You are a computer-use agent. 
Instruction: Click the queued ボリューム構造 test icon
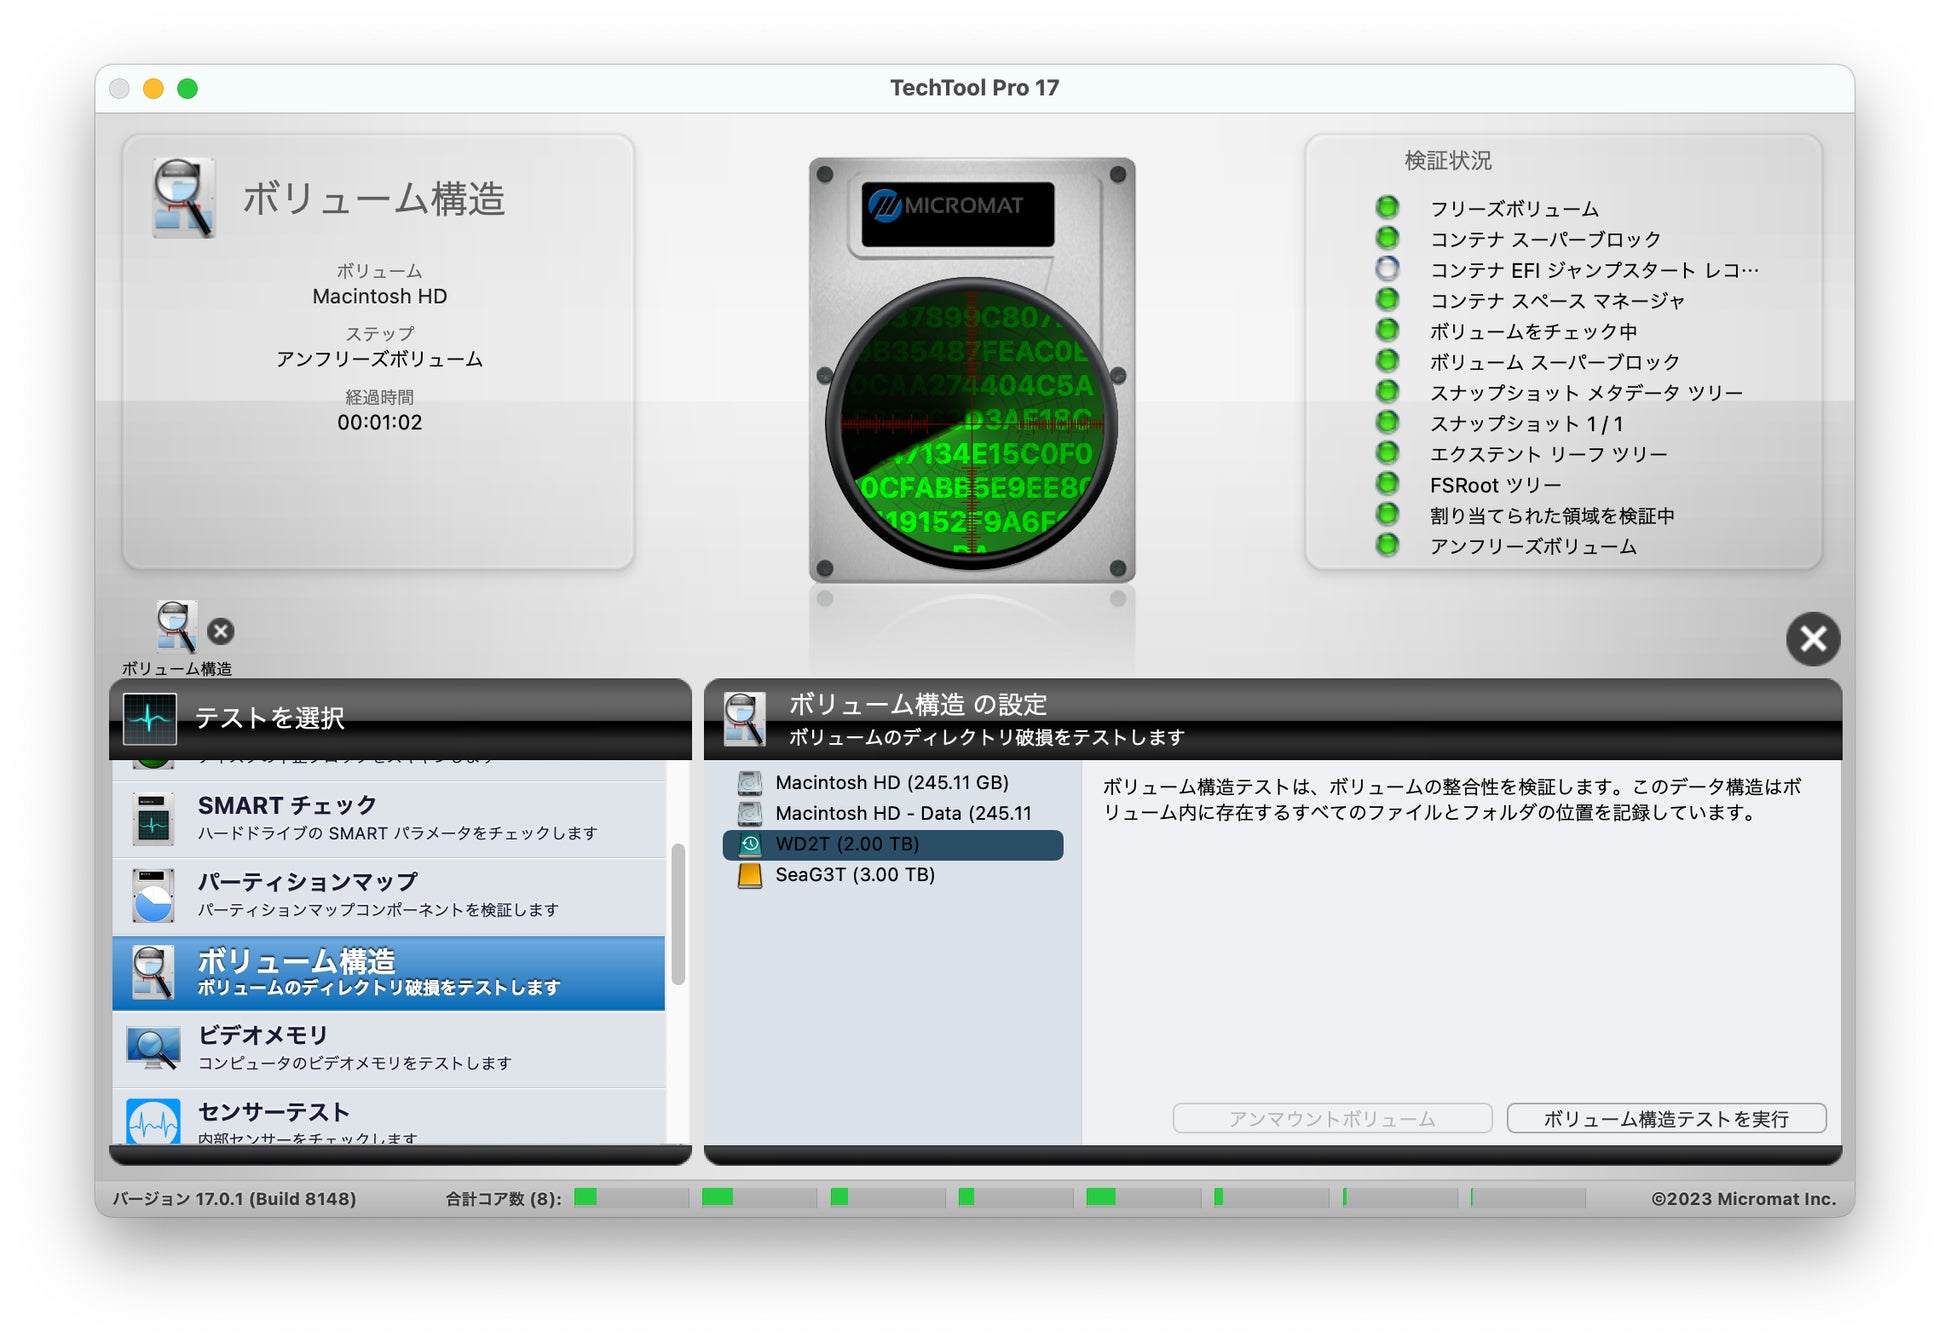[x=176, y=627]
